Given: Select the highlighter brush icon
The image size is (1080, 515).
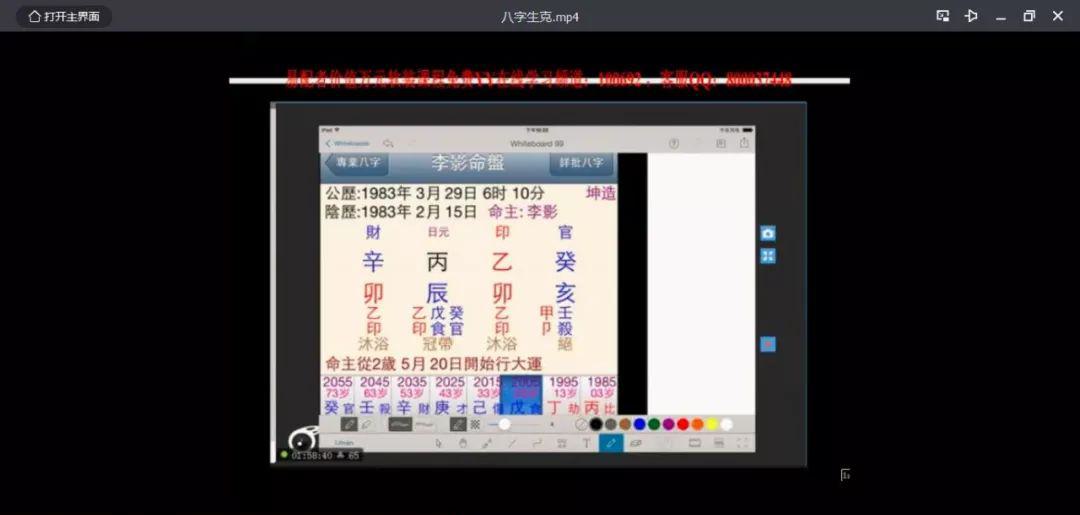Looking at the screenshot, I should (x=458, y=424).
